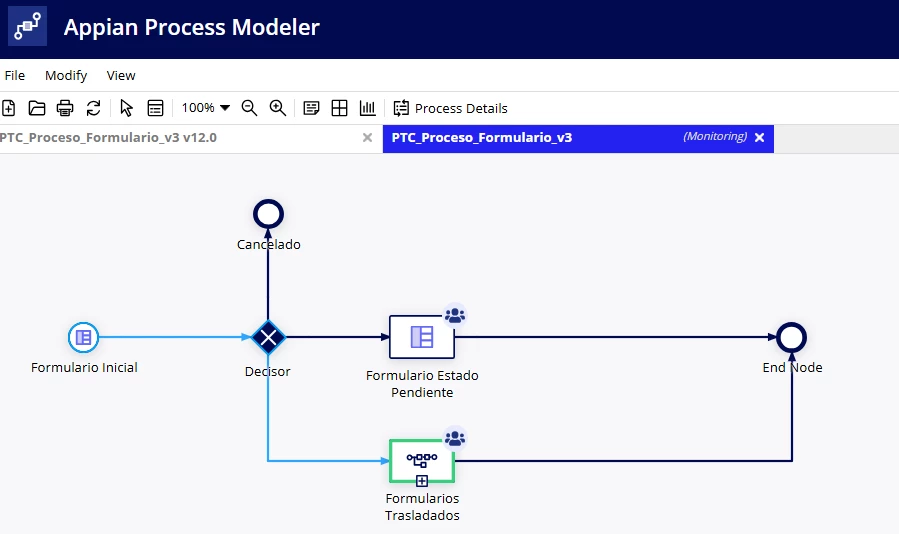Open the properties list icon in toolbar

pos(155,108)
